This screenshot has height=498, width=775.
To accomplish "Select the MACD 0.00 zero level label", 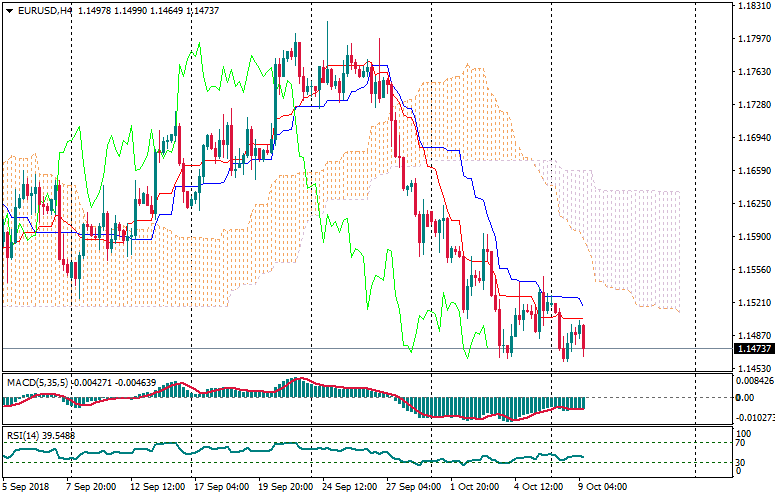I will tap(745, 398).
